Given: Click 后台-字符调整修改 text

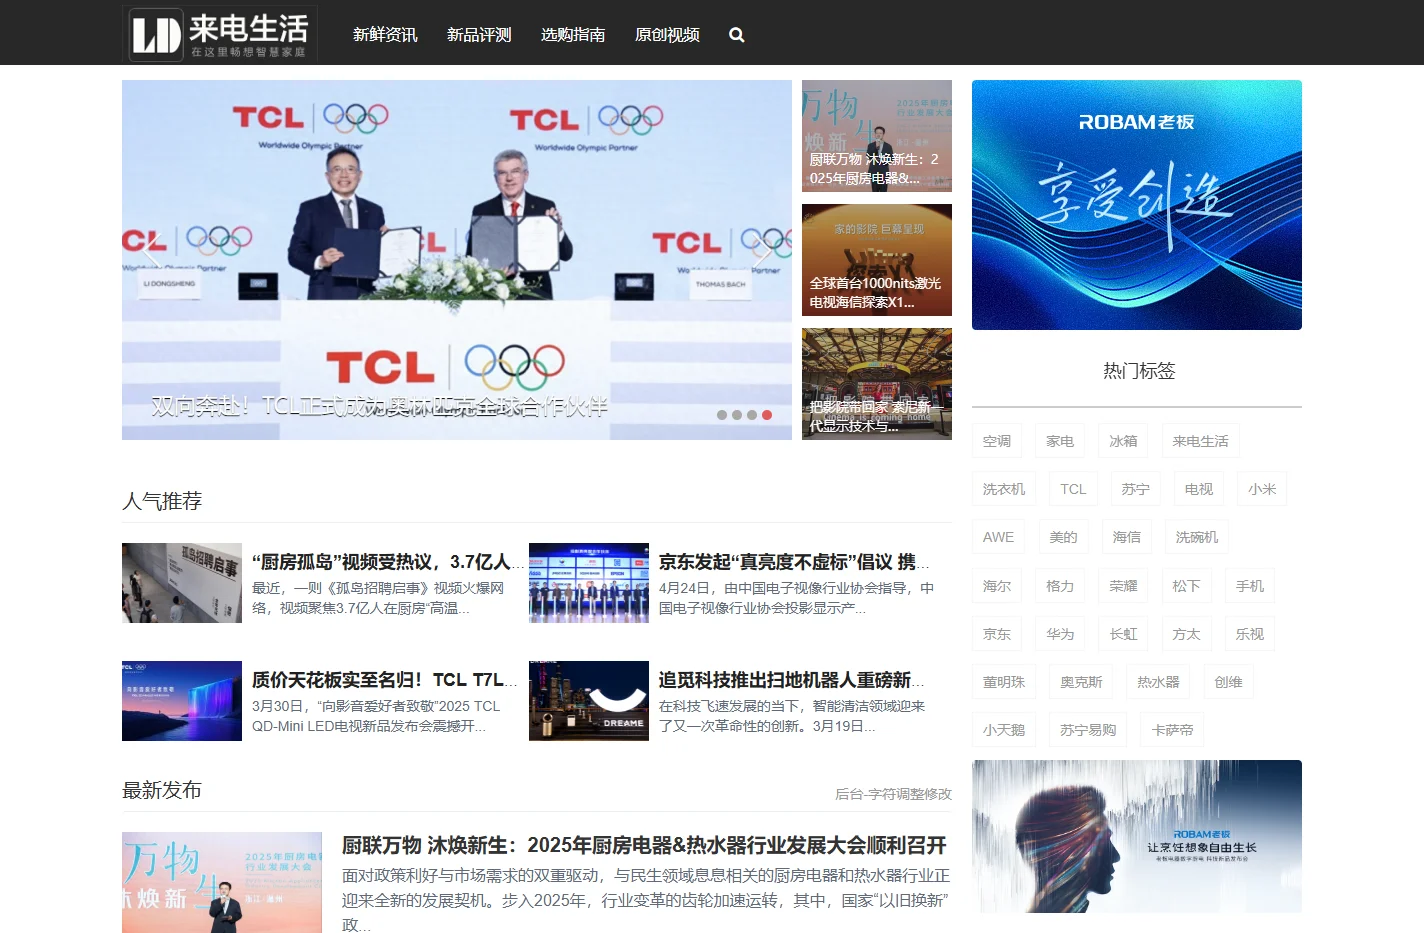Looking at the screenshot, I should [893, 794].
